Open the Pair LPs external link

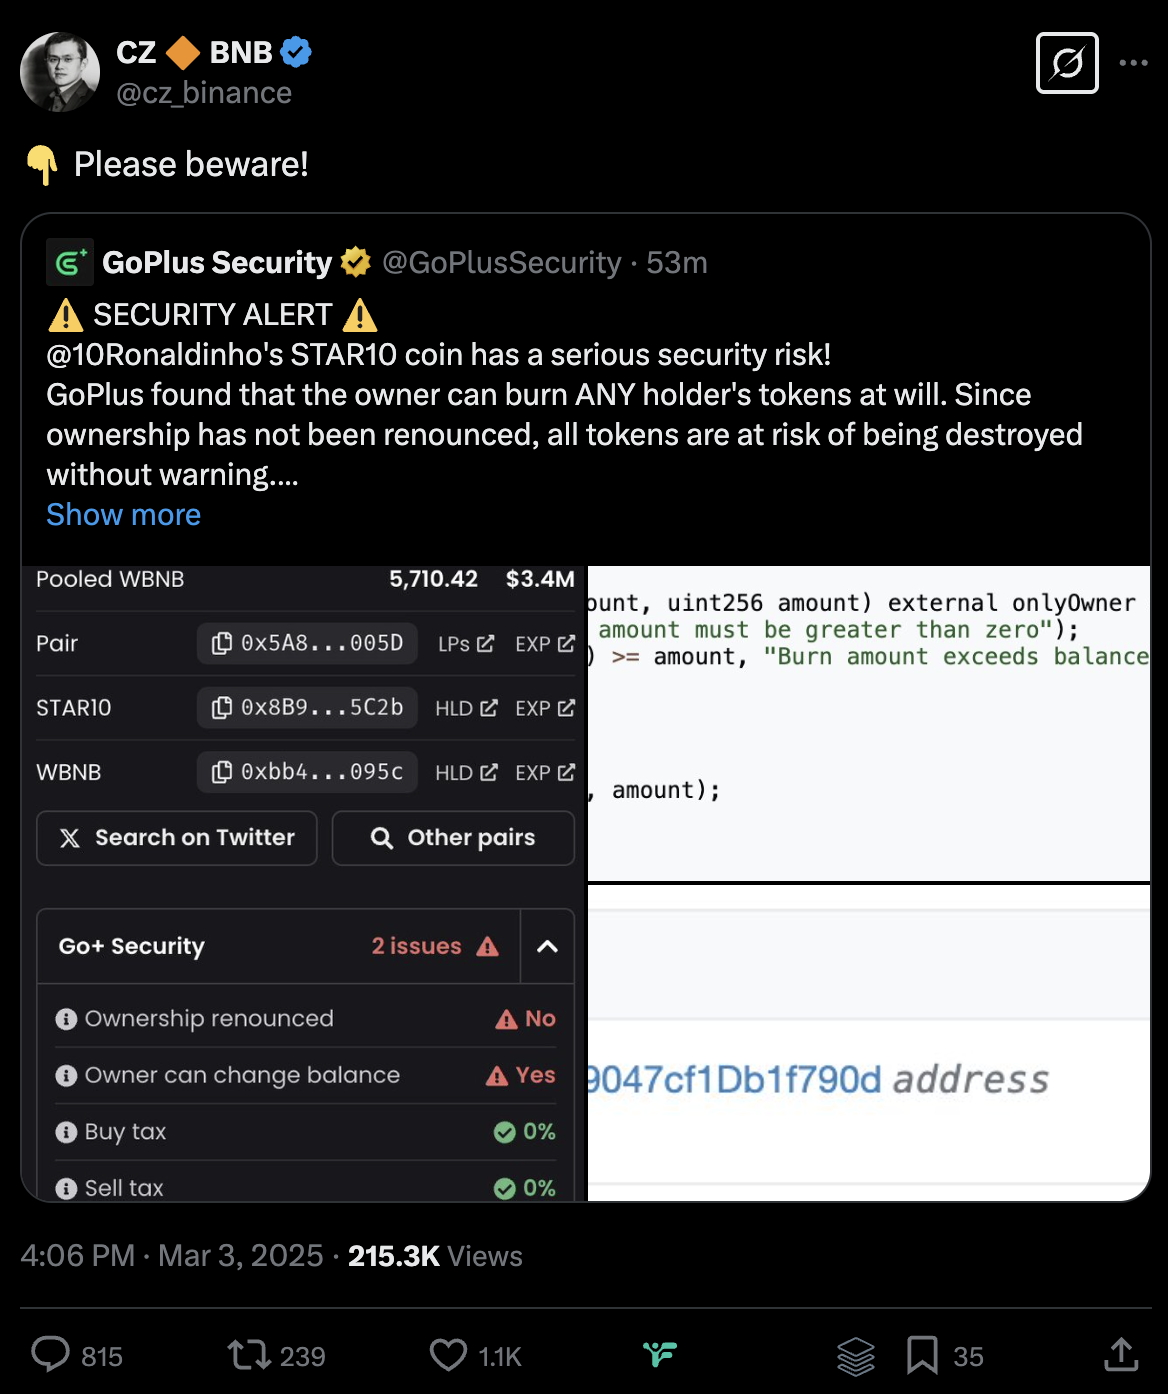coord(466,644)
